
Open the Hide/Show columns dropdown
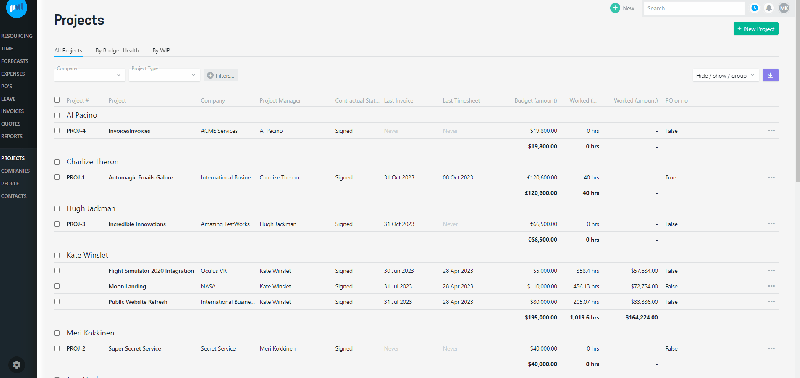click(x=726, y=75)
